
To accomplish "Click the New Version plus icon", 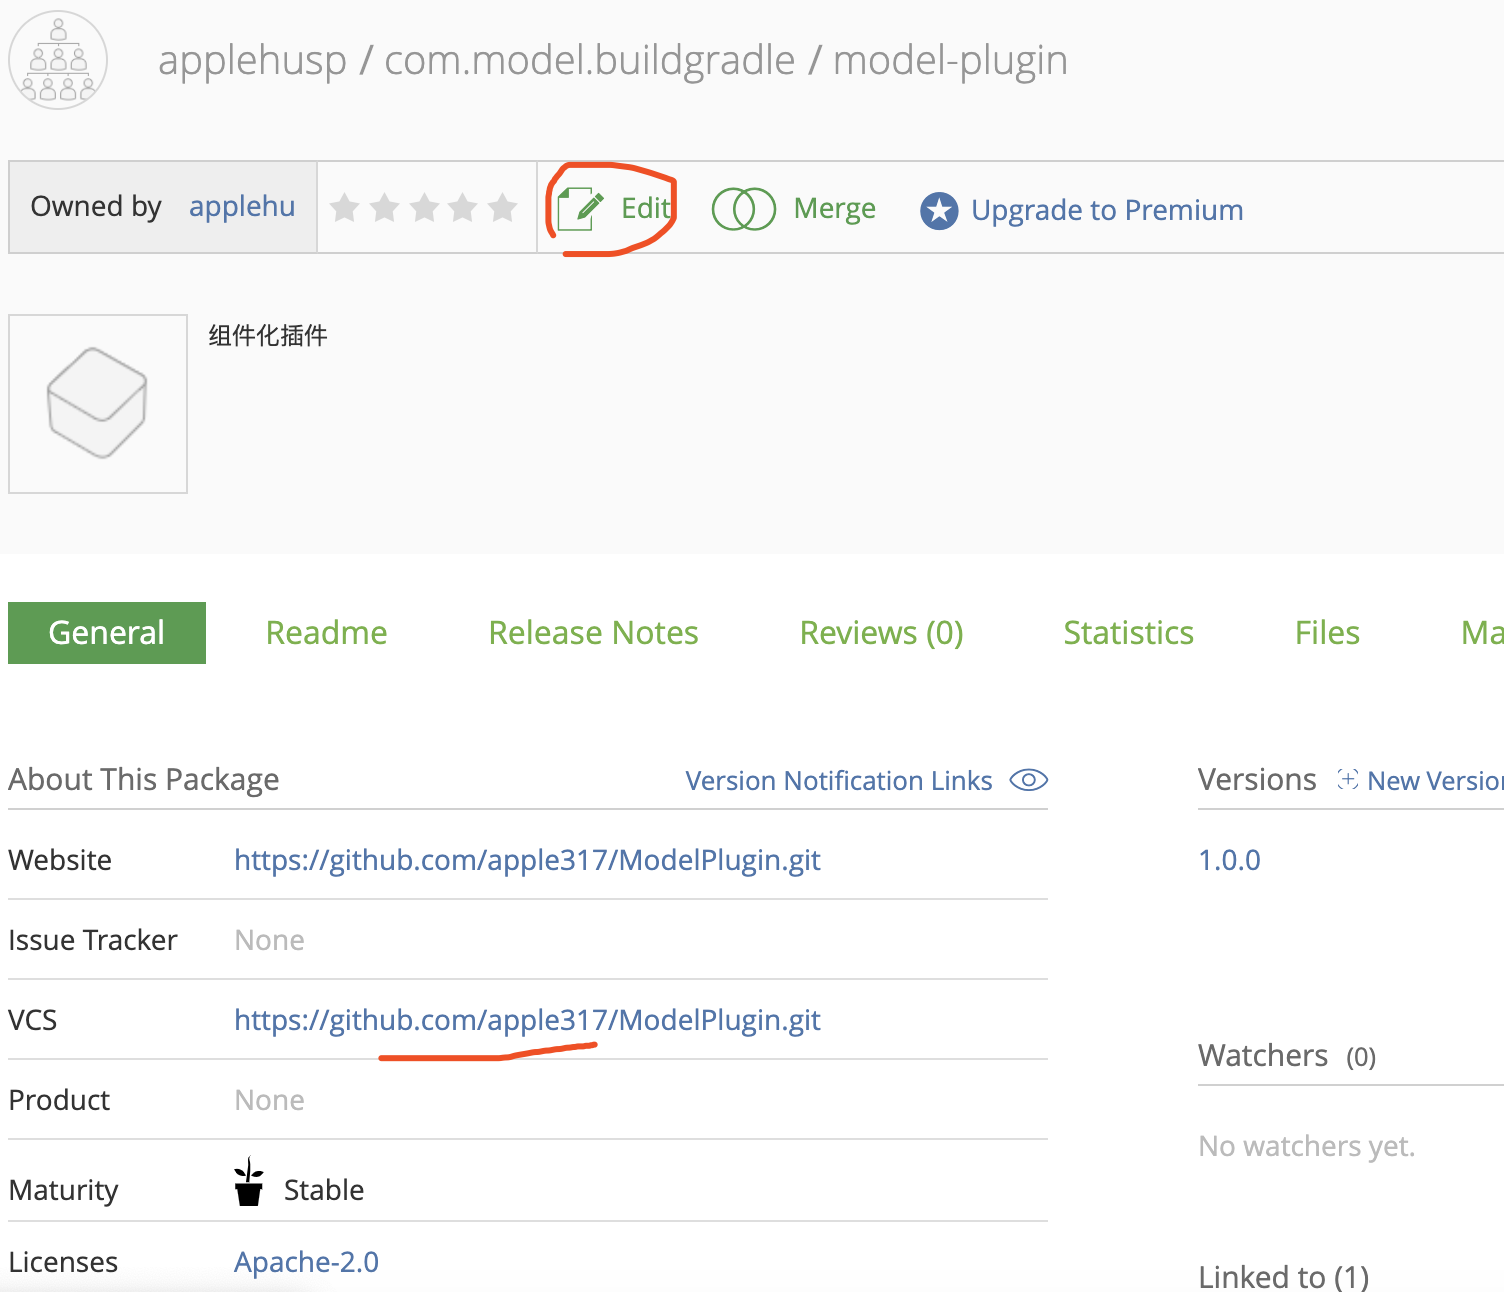I will click(x=1348, y=779).
